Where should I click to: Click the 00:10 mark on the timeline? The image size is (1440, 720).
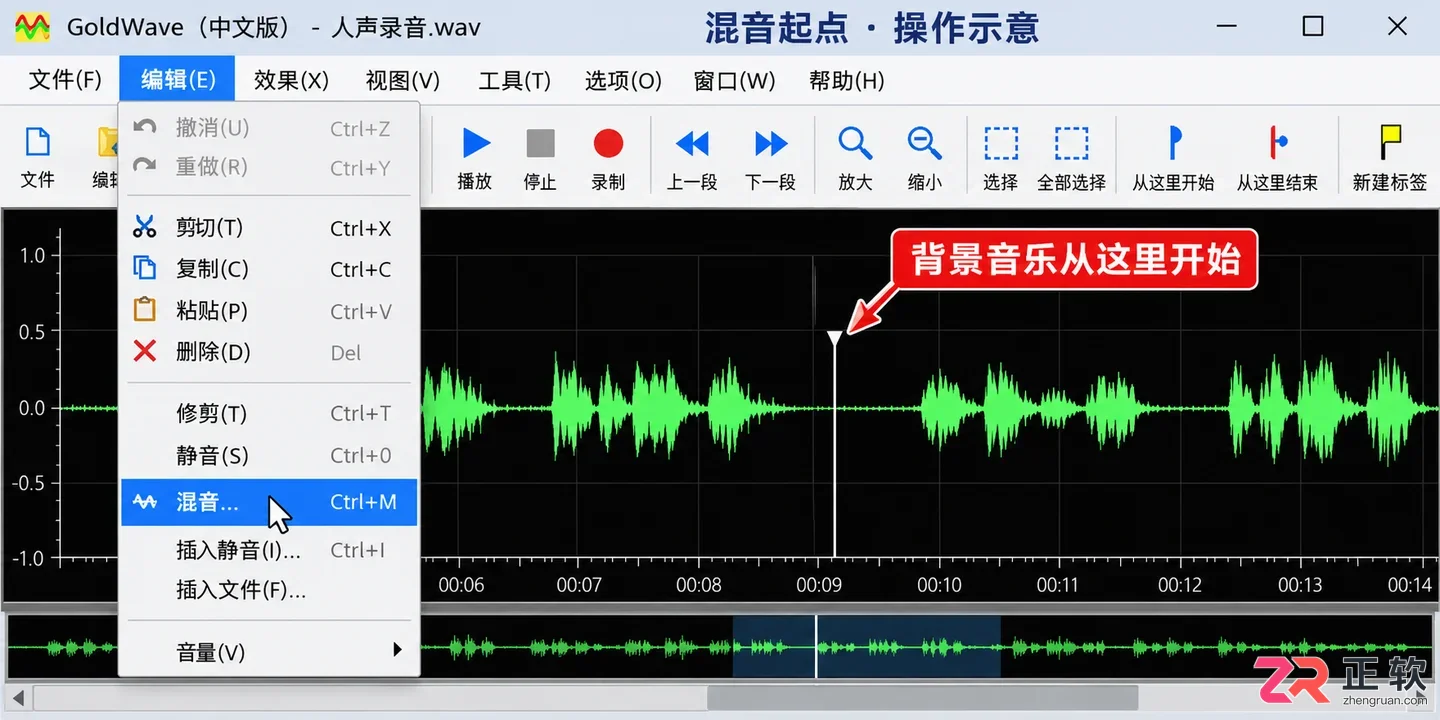coord(939,585)
